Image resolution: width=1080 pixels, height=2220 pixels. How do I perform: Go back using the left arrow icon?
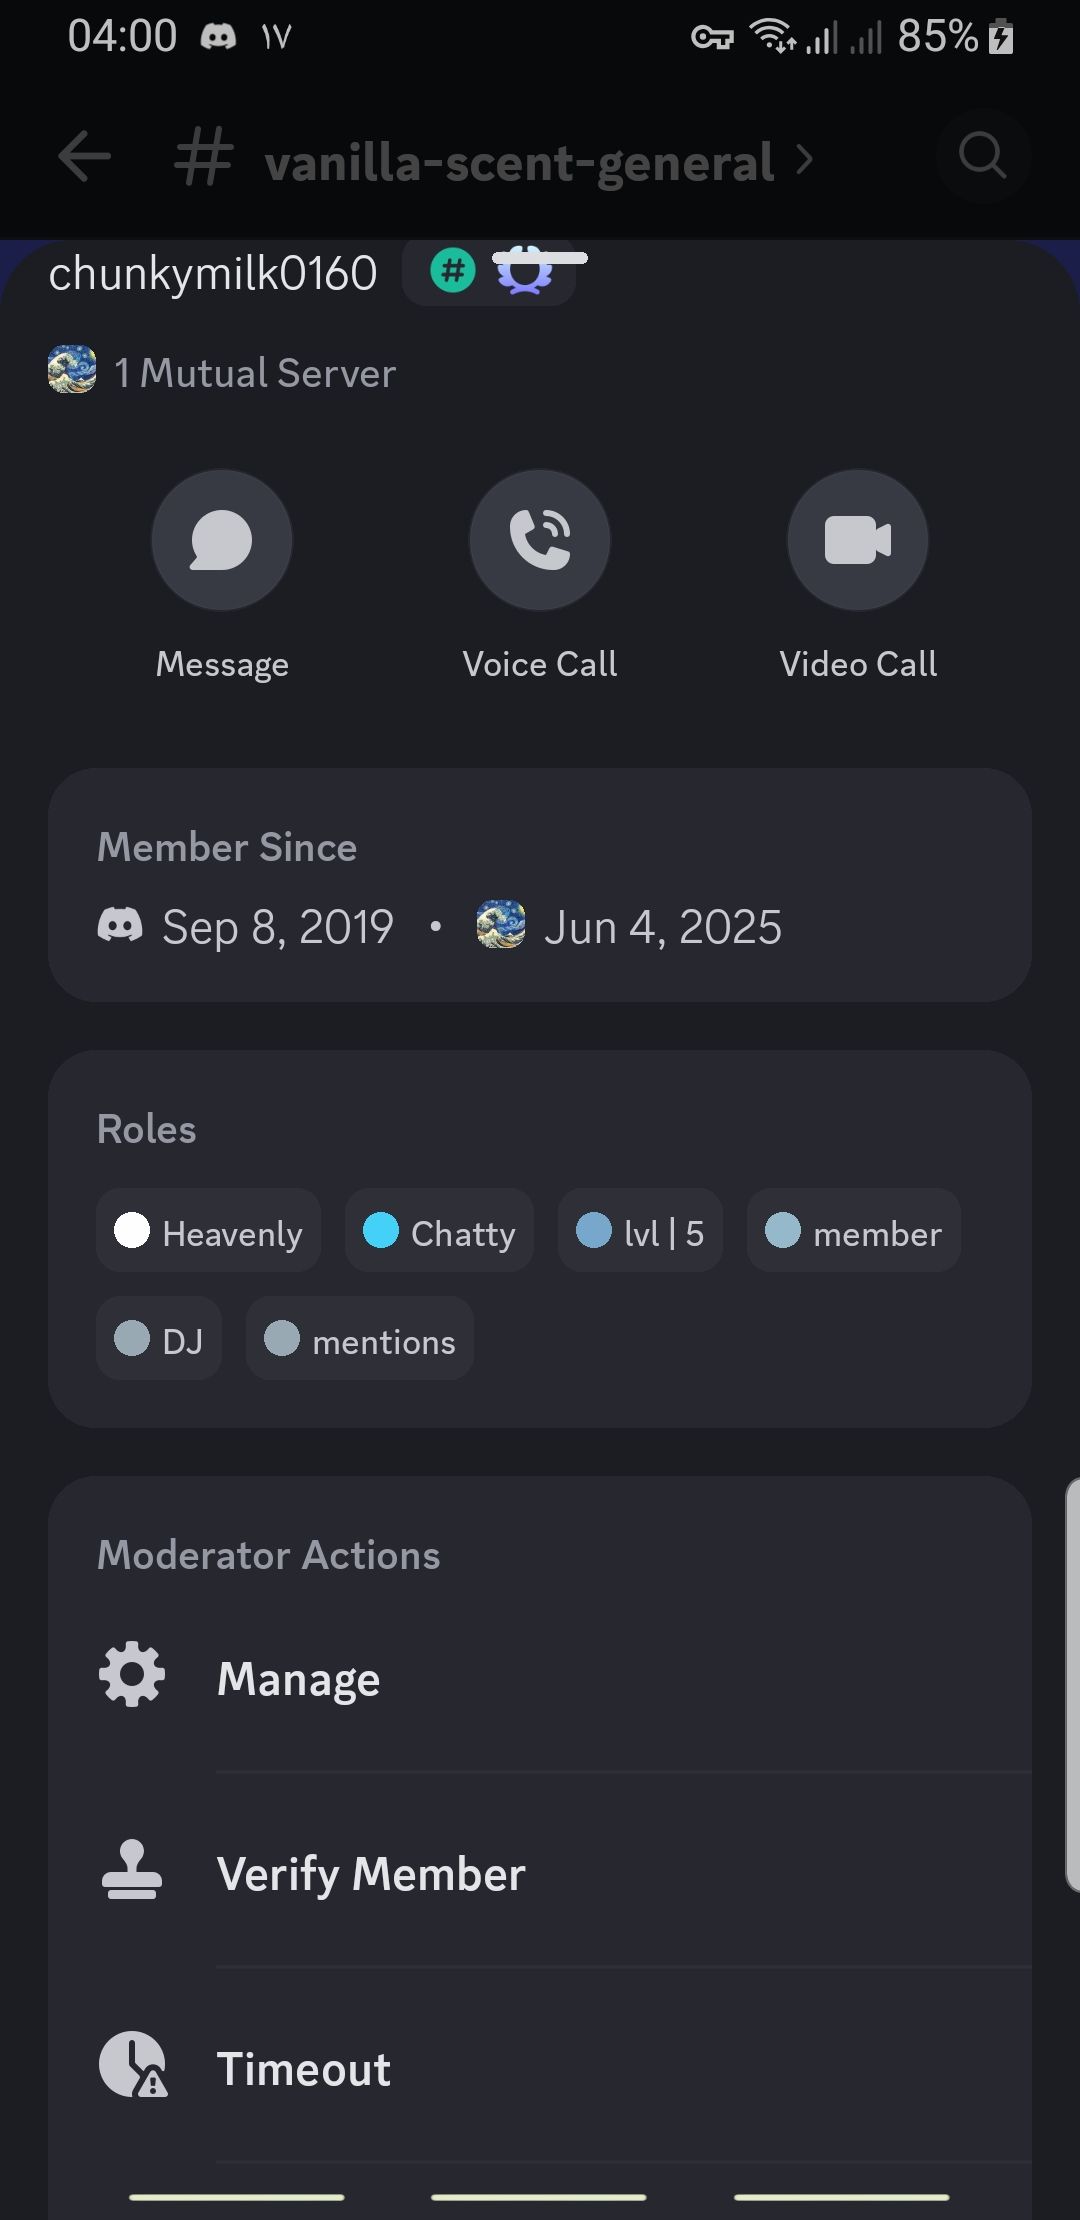[x=85, y=156]
